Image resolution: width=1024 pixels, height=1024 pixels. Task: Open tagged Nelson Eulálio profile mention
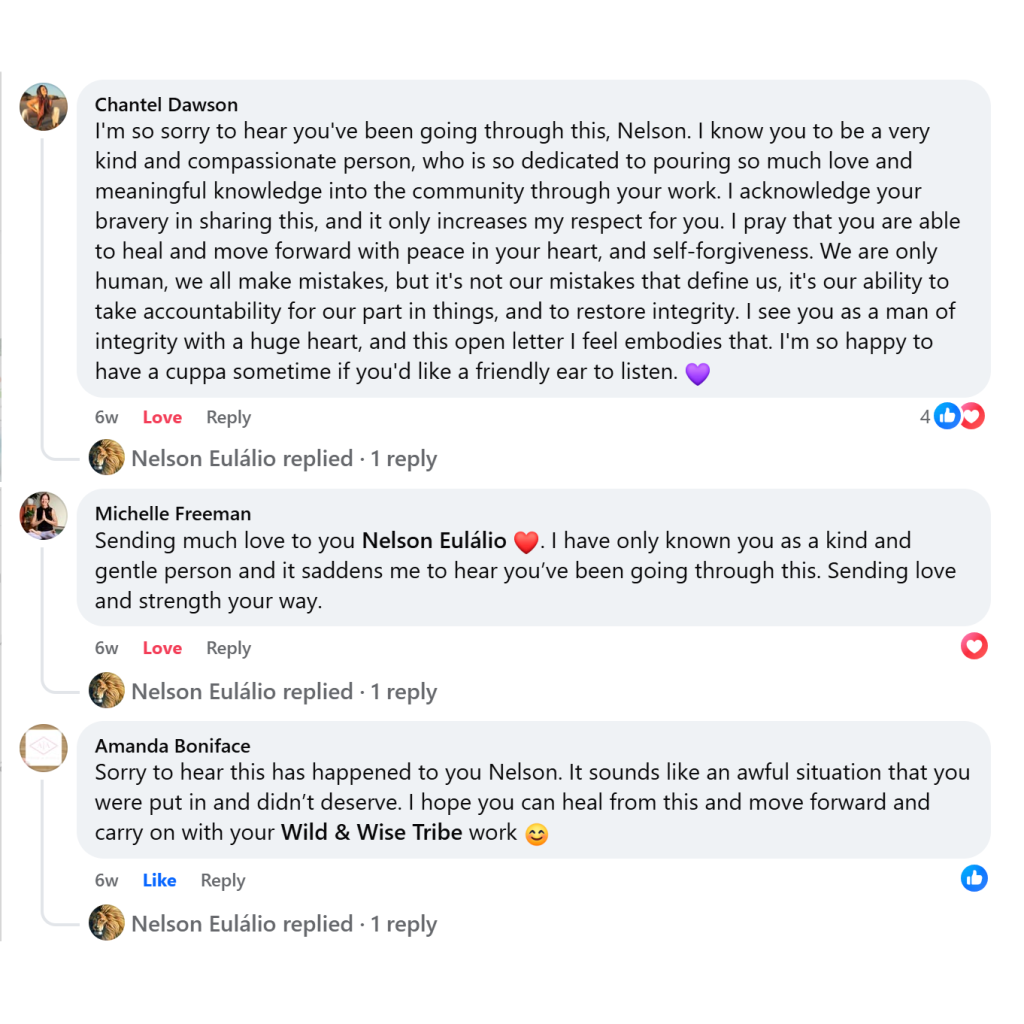[x=434, y=541]
